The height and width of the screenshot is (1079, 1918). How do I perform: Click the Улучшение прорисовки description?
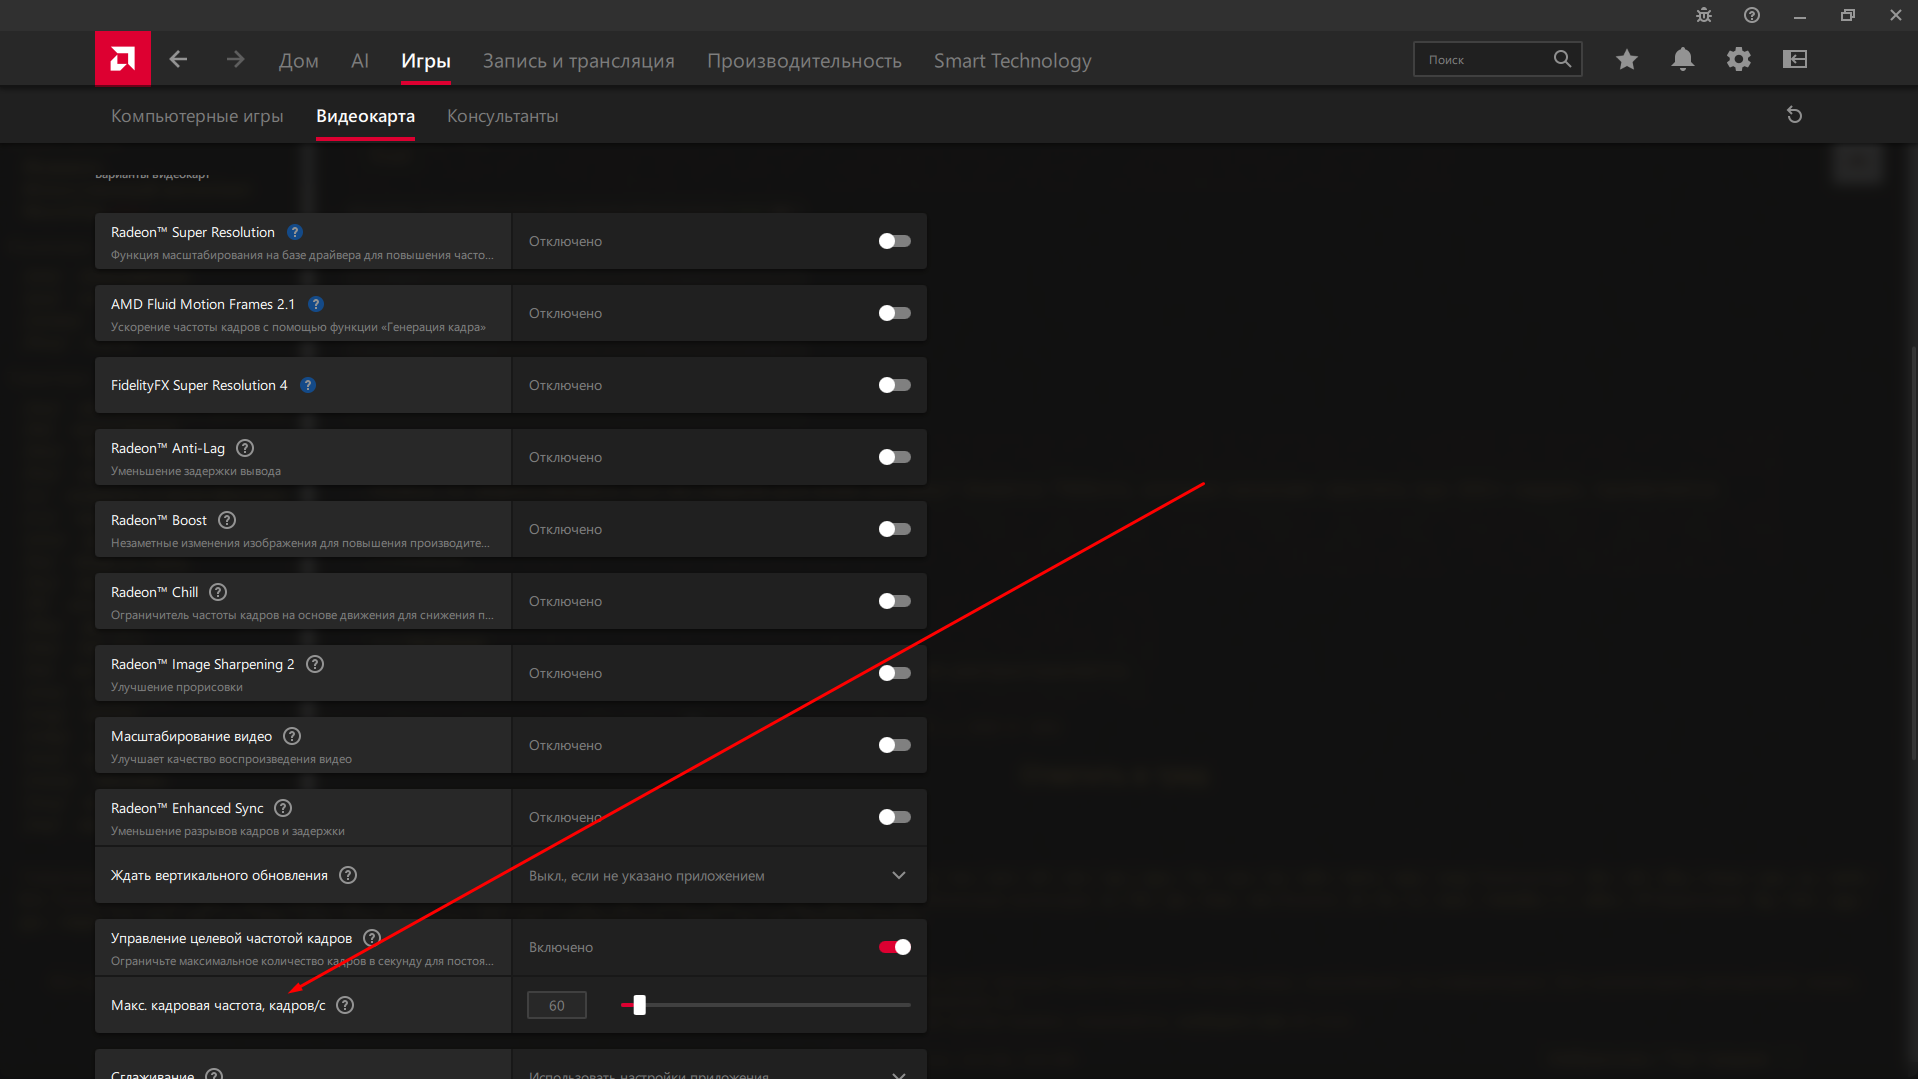177,687
